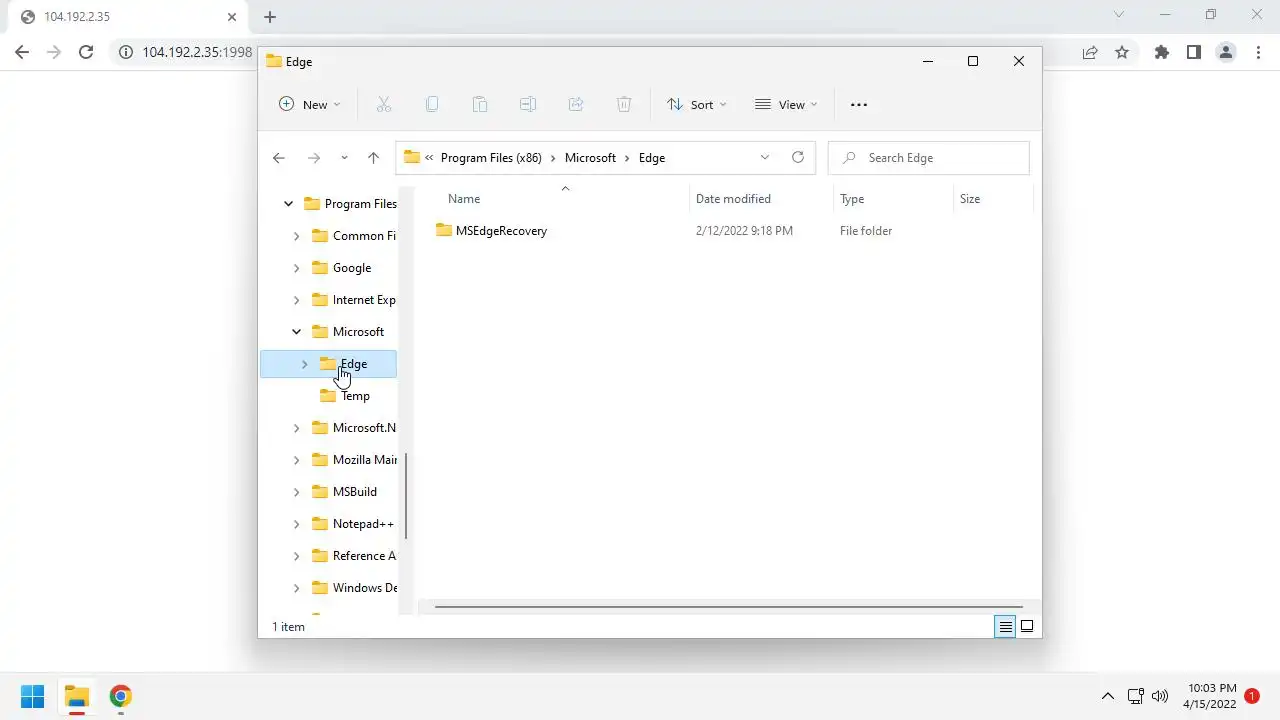Open Chrome extensions puzzle icon
Viewport: 1280px width, 720px height.
1162,52
